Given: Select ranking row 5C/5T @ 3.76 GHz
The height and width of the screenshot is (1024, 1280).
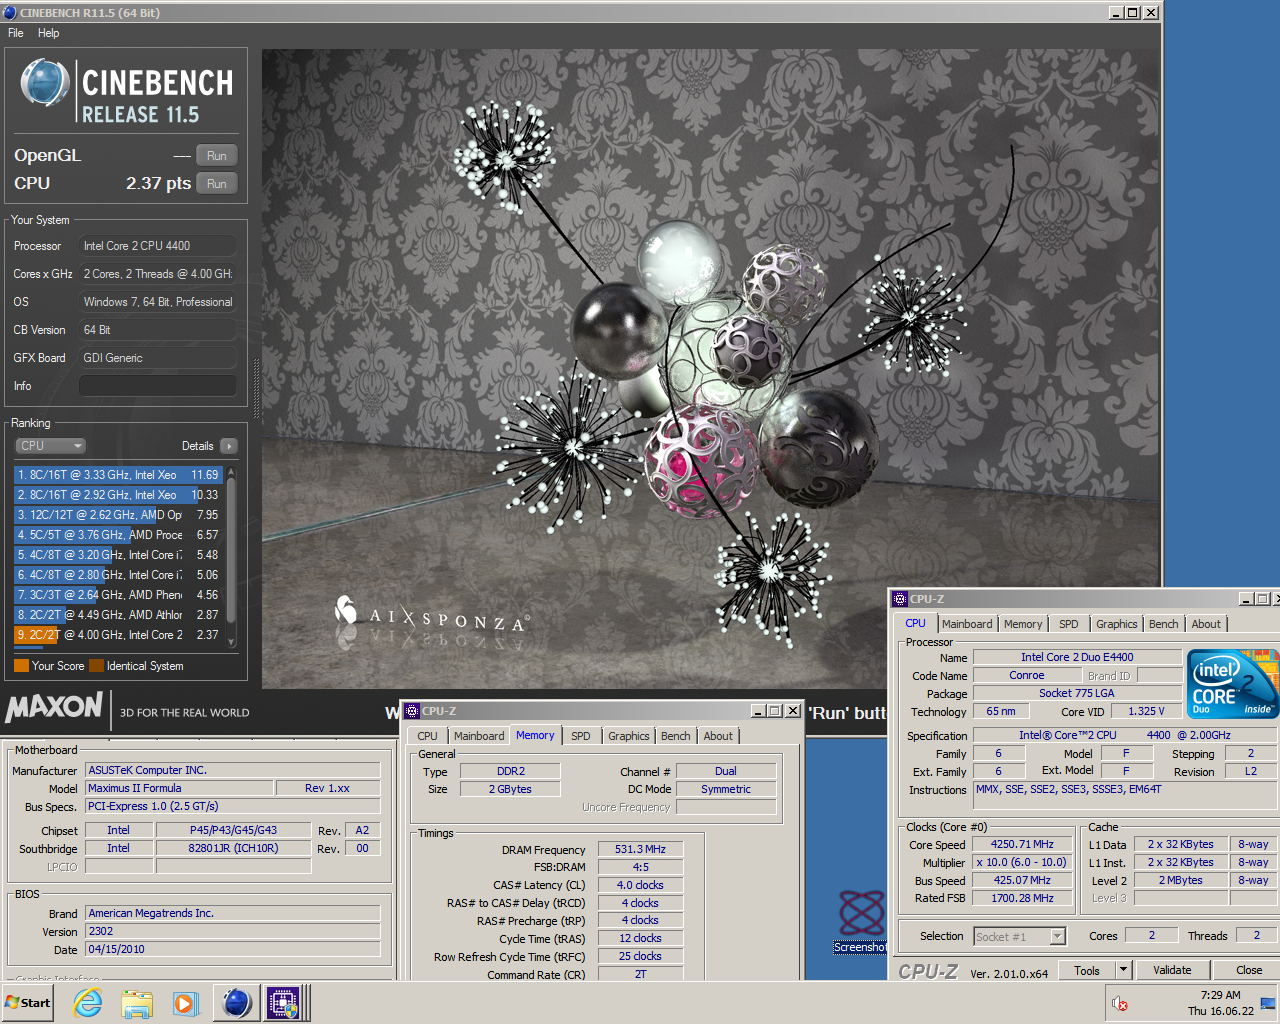Looking at the screenshot, I should point(119,535).
